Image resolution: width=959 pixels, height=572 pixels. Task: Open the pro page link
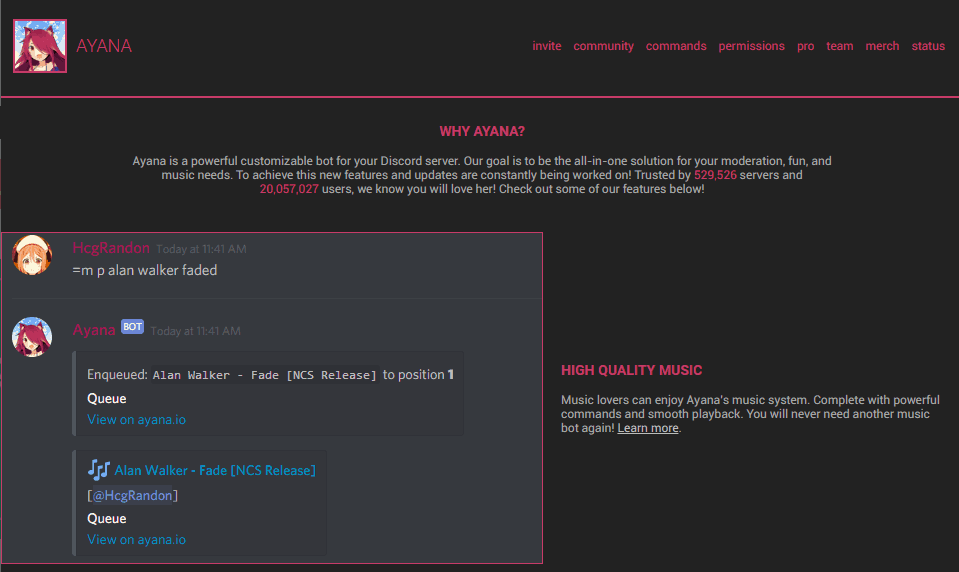coord(805,46)
